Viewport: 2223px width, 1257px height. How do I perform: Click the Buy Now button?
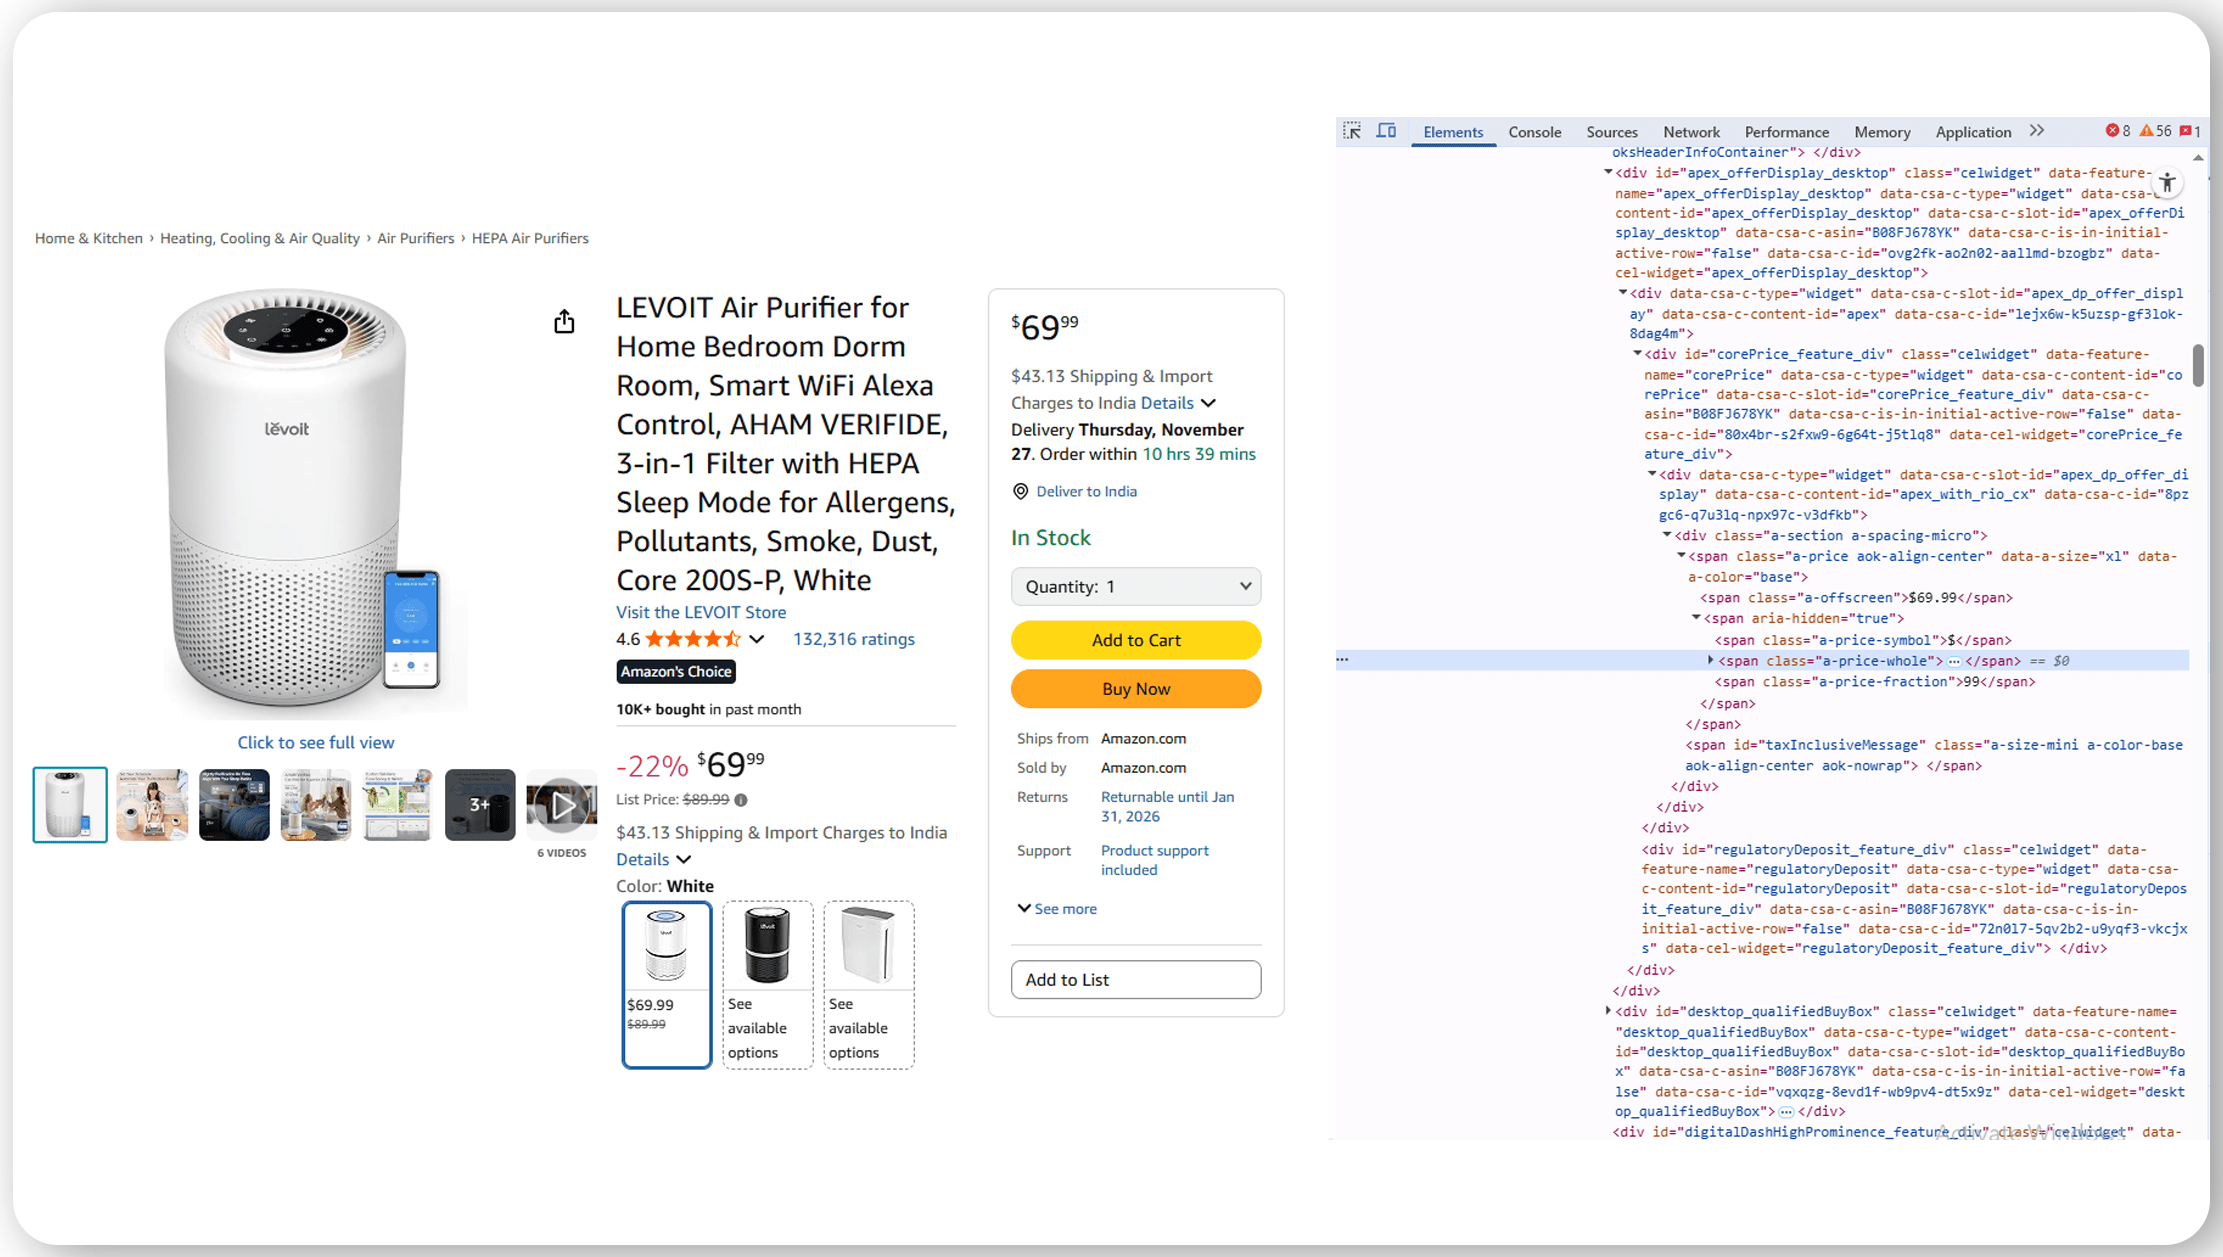[1135, 688]
